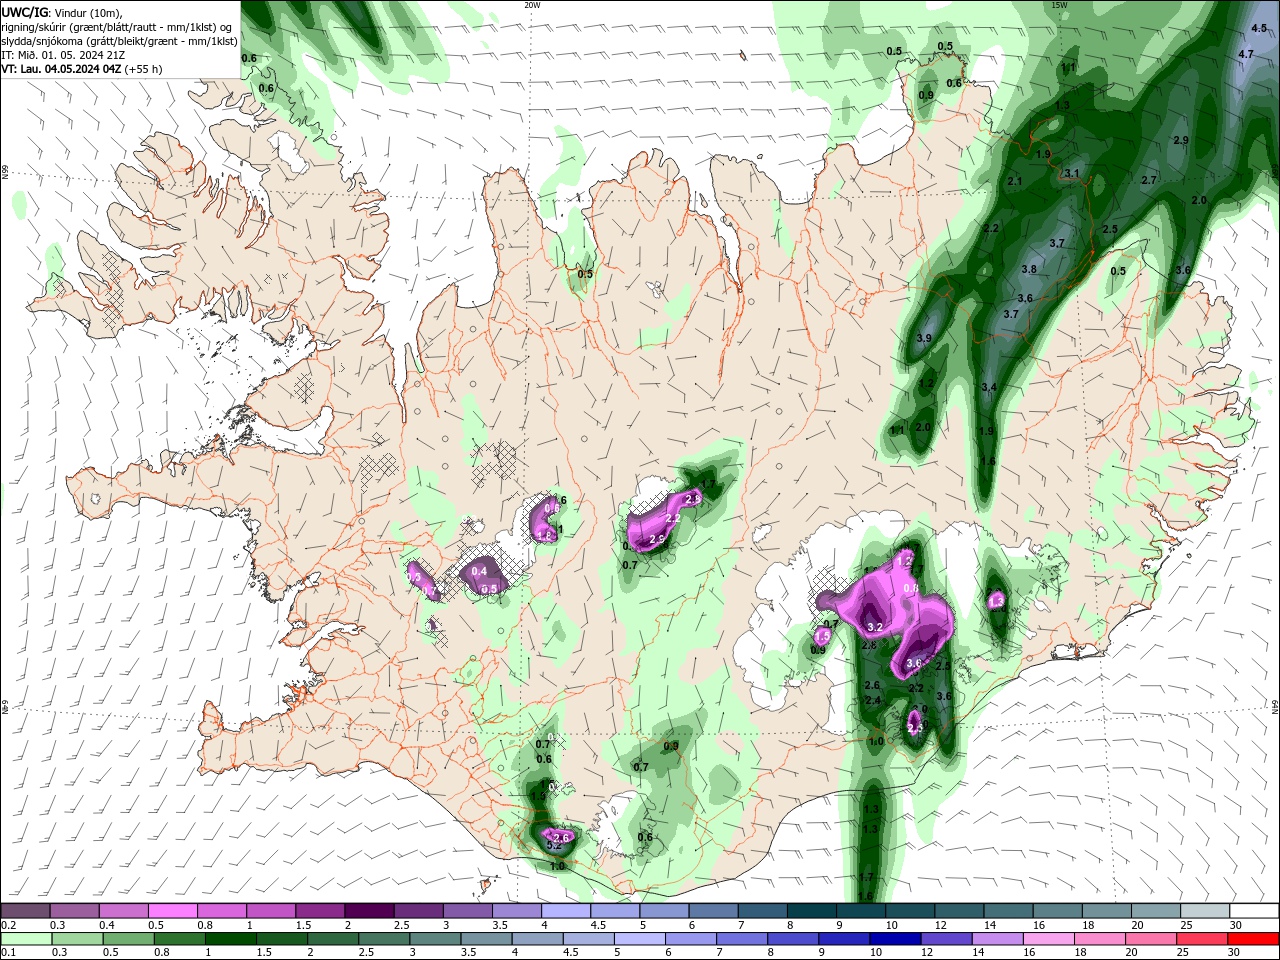Viewport: 1280px width, 960px height.
Task: Click the "14" label under the upper legend row
Action: pyautogui.click(x=989, y=925)
